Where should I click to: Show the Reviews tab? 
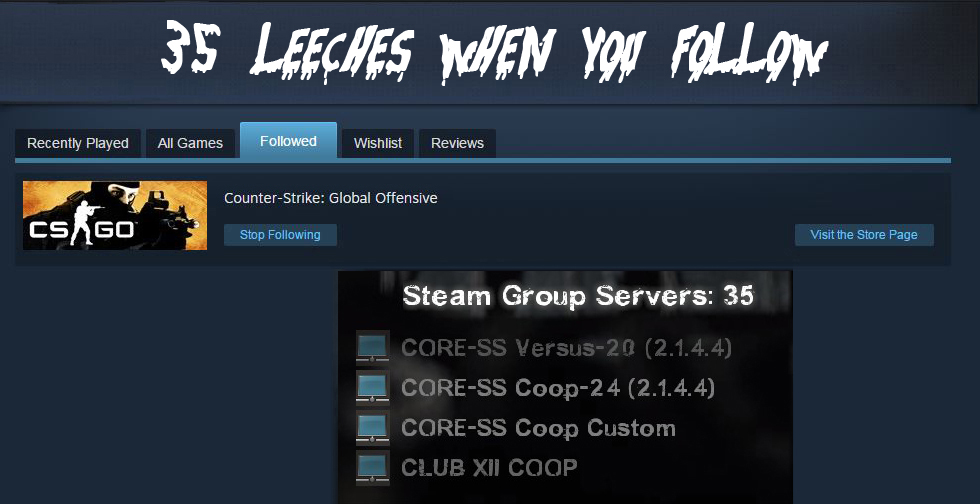[x=457, y=143]
